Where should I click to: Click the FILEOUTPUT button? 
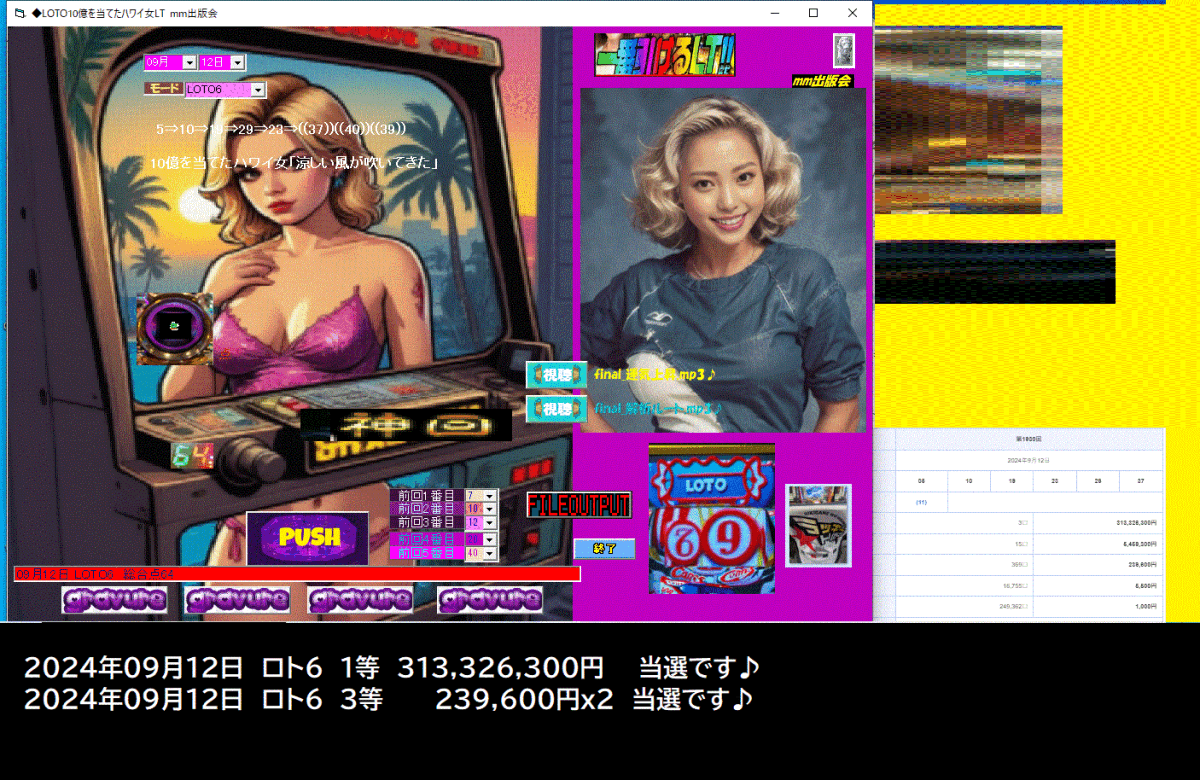(579, 505)
